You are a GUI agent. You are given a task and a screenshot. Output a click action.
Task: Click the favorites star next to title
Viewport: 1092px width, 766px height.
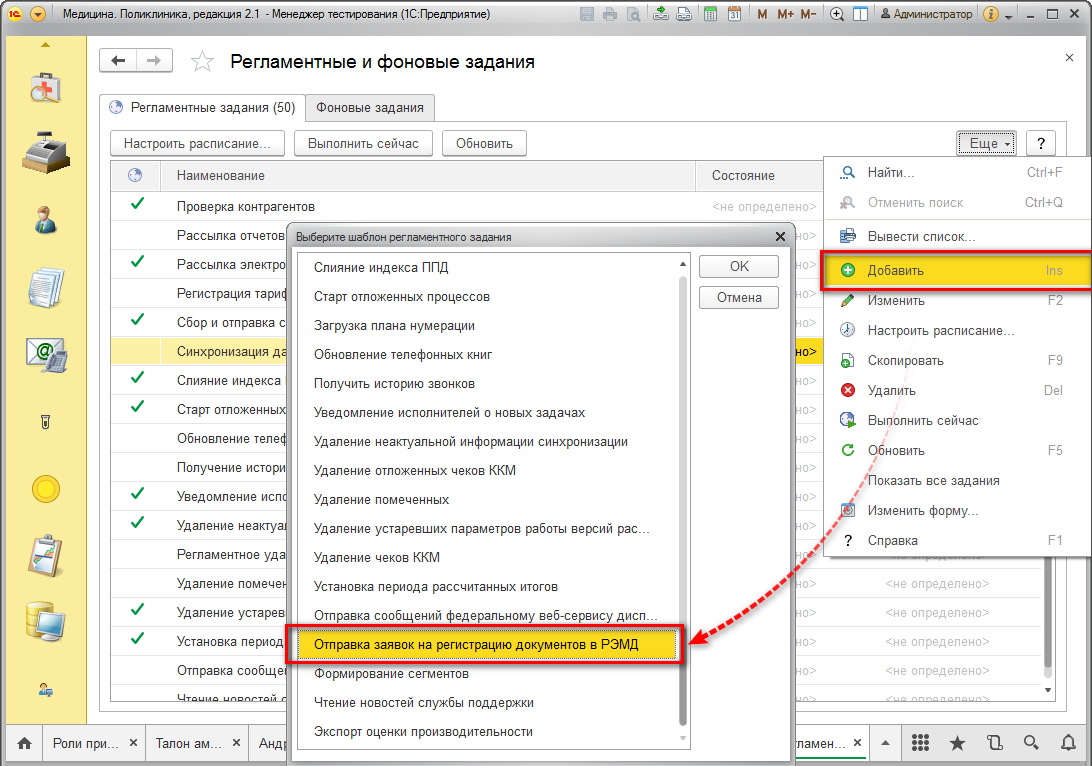click(202, 62)
